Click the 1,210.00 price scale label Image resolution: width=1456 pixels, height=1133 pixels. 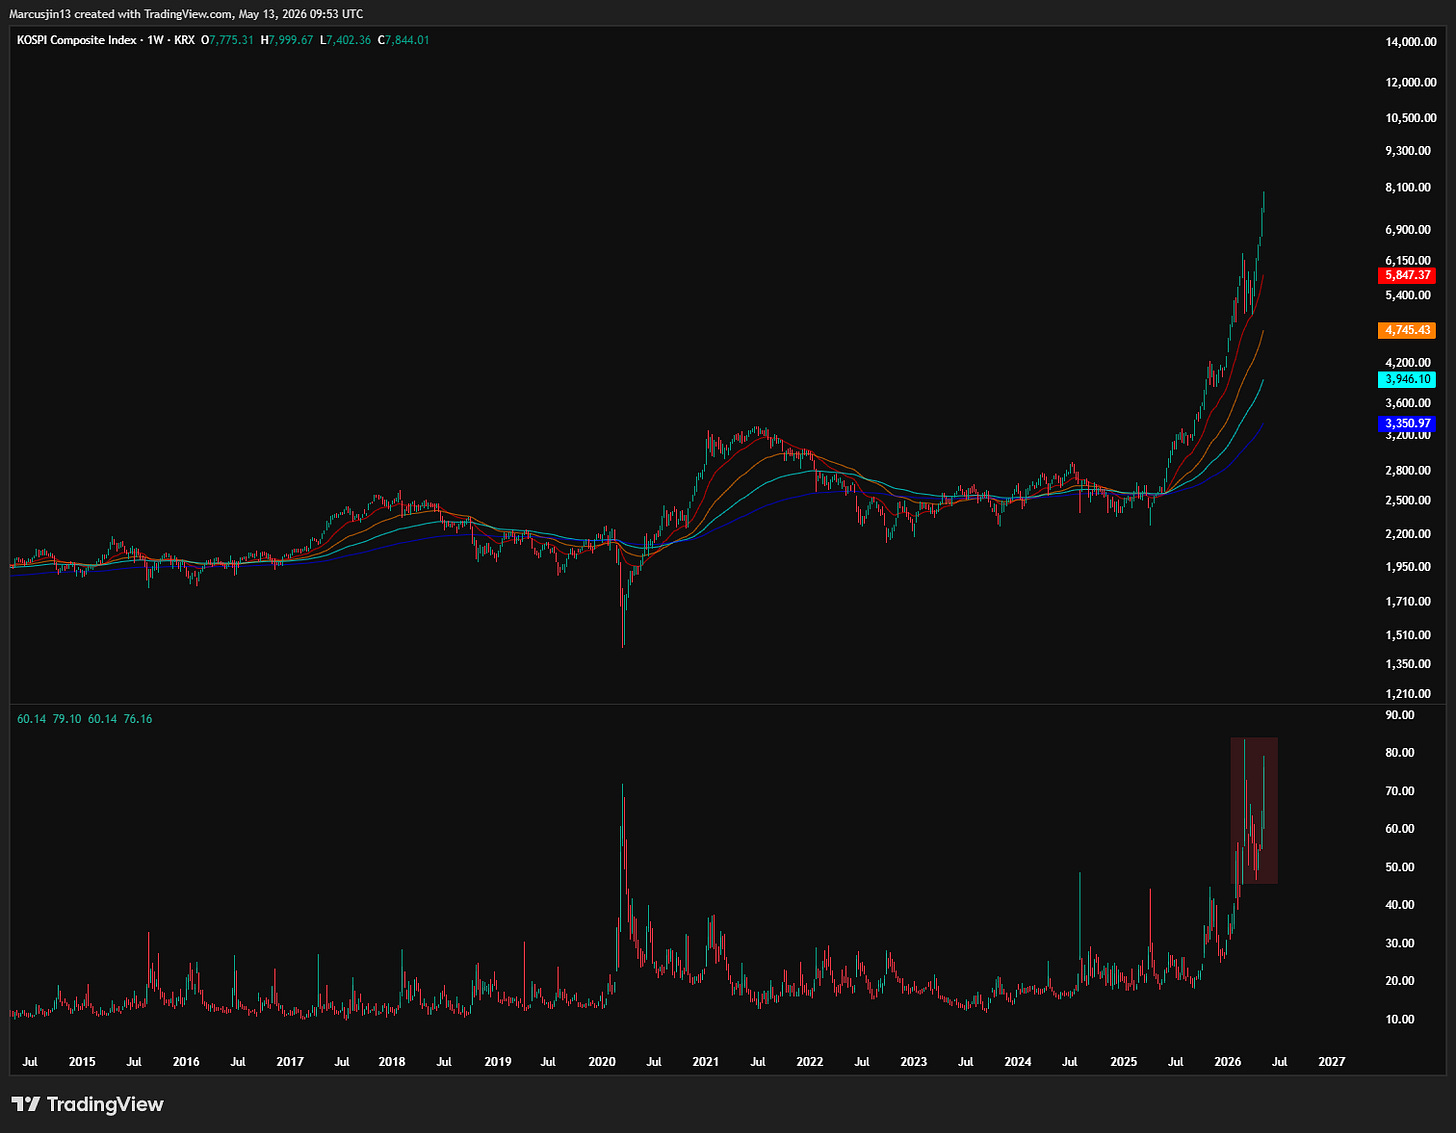1408,694
